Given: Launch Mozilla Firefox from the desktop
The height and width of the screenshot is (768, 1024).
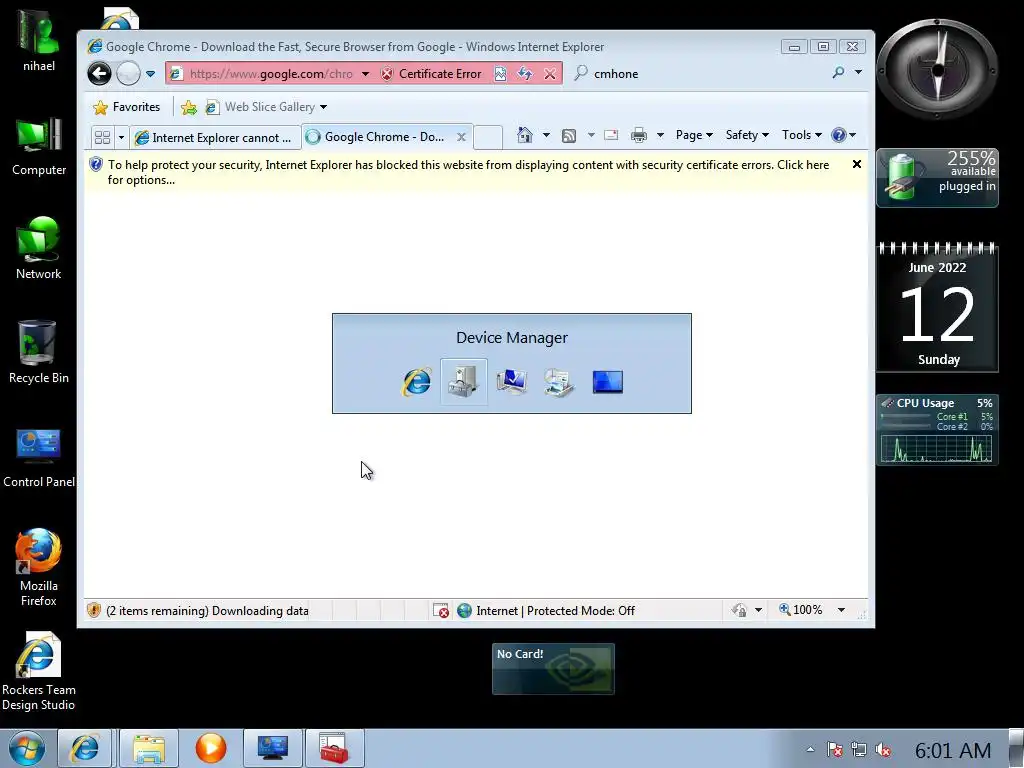Looking at the screenshot, I should tap(39, 567).
